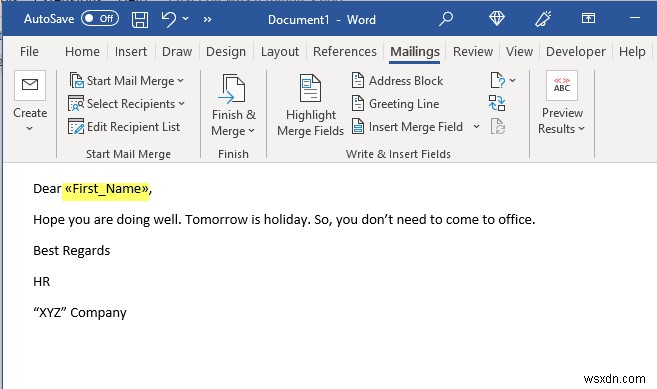Click the highlighted «First_Name» merge field
This screenshot has height=389, width=657.
click(106, 189)
